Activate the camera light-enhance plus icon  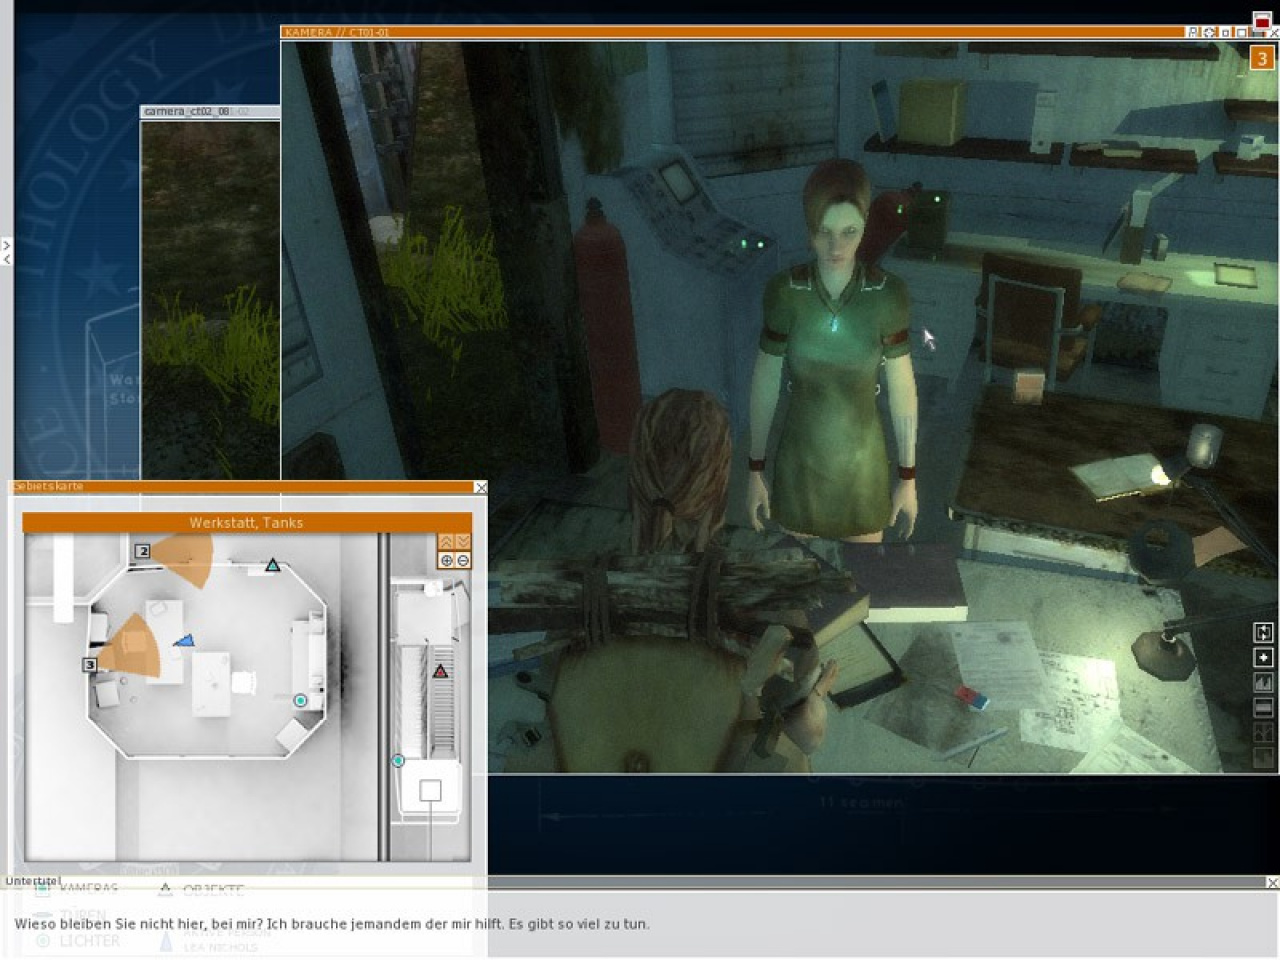[1263, 657]
